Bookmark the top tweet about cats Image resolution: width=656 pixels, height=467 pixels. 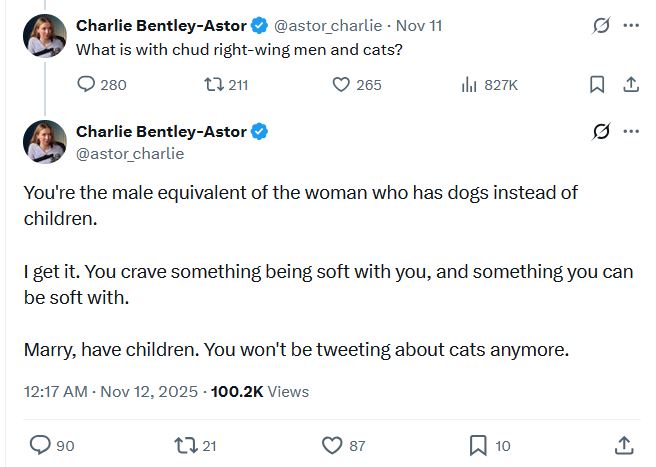[x=597, y=85]
